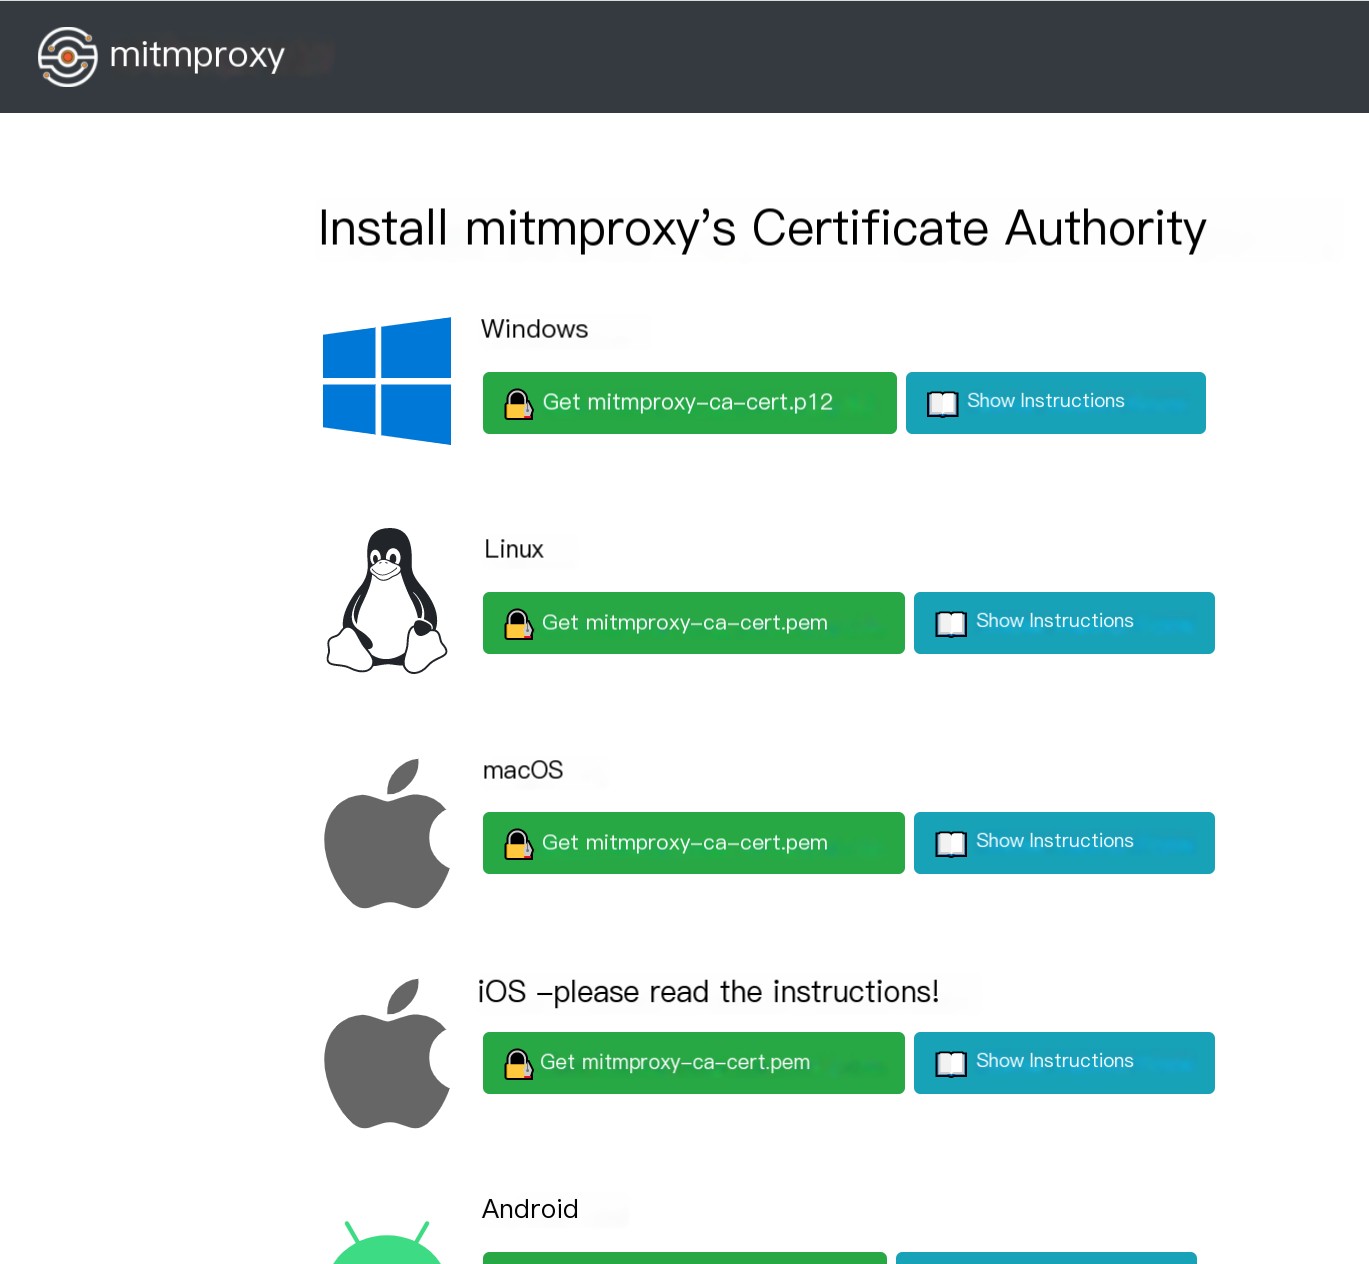Get mitmproxy-ca-cert.pem for Linux
The width and height of the screenshot is (1369, 1264).
[694, 623]
